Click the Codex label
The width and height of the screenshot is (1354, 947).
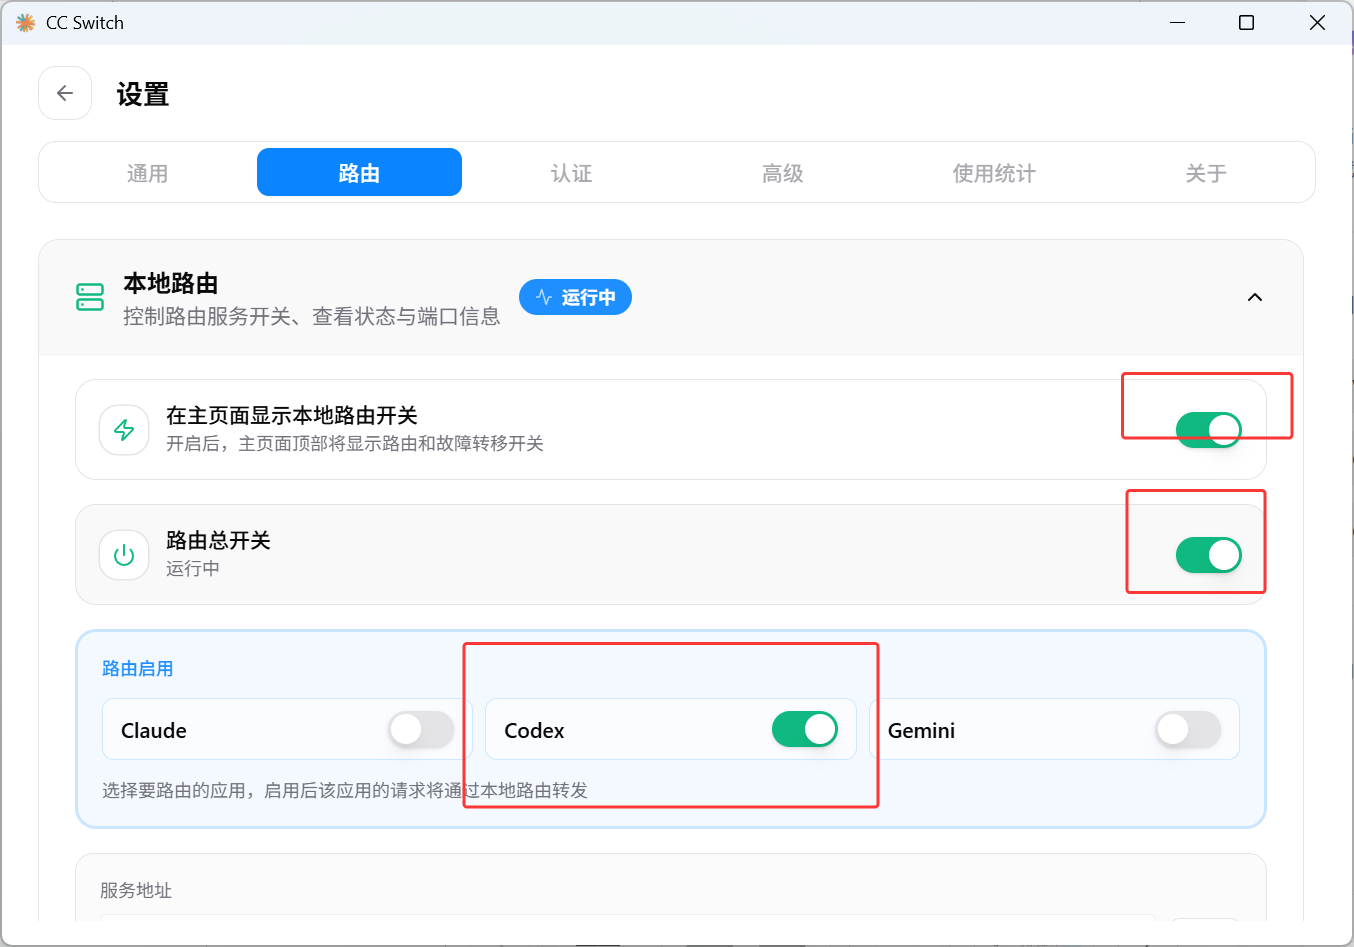(x=534, y=731)
